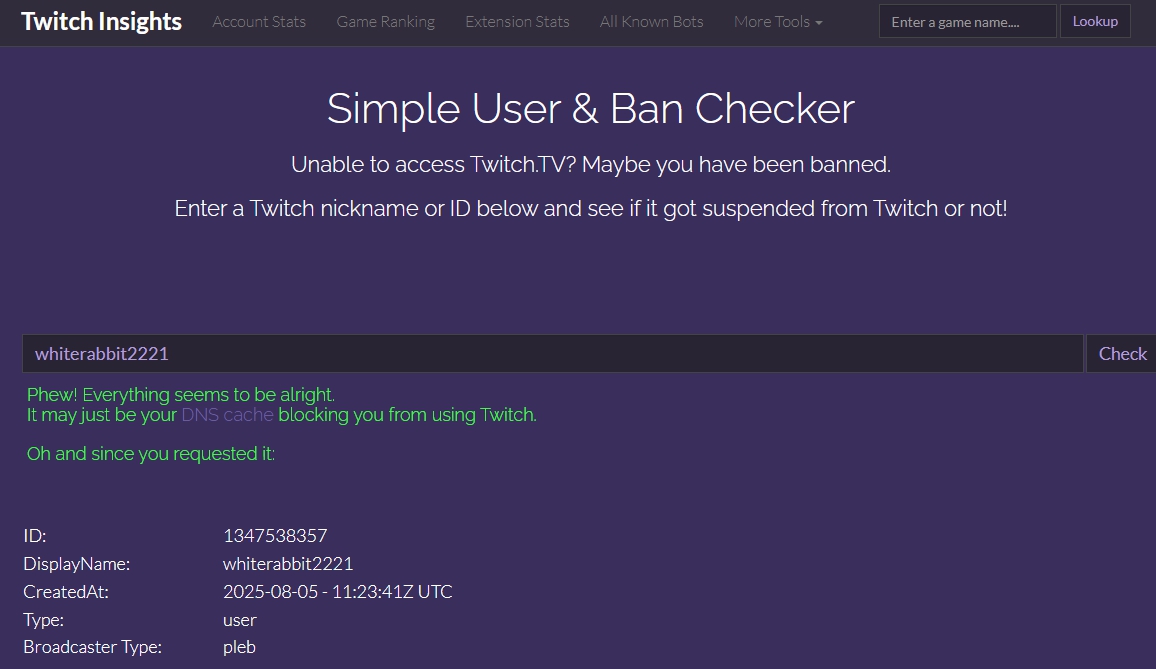Click the DisplayName value in results
The height and width of the screenshot is (669, 1156).
coord(288,564)
